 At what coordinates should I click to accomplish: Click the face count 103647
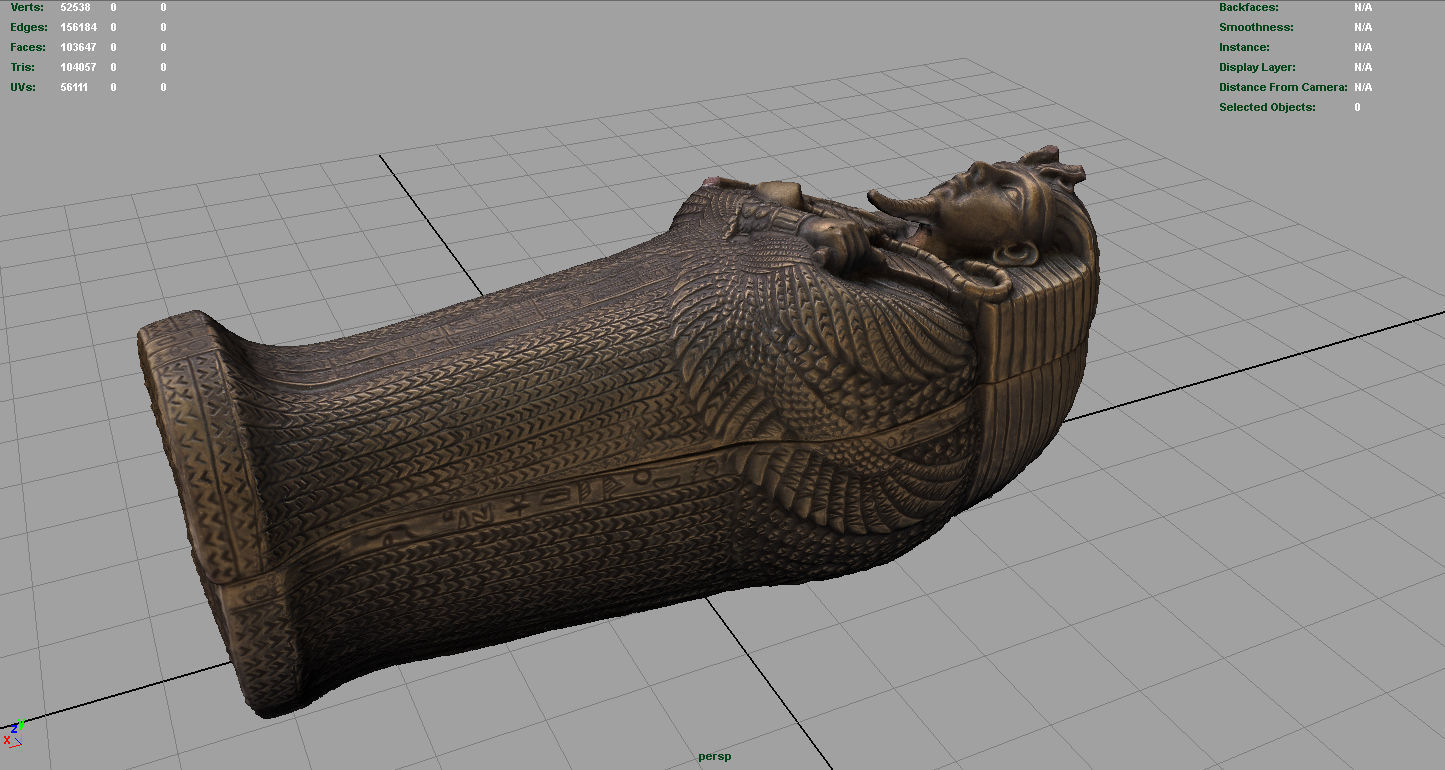78,47
